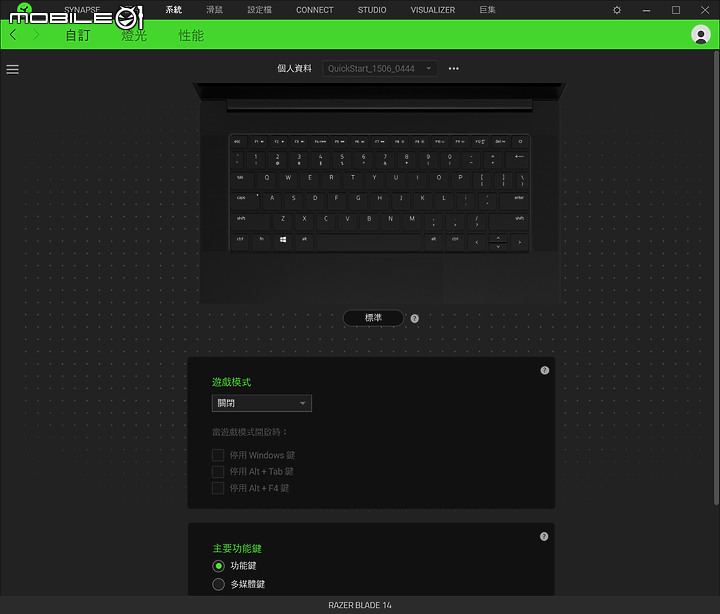
Task: Select the Windows key on keyboard
Action: pyautogui.click(x=283, y=242)
